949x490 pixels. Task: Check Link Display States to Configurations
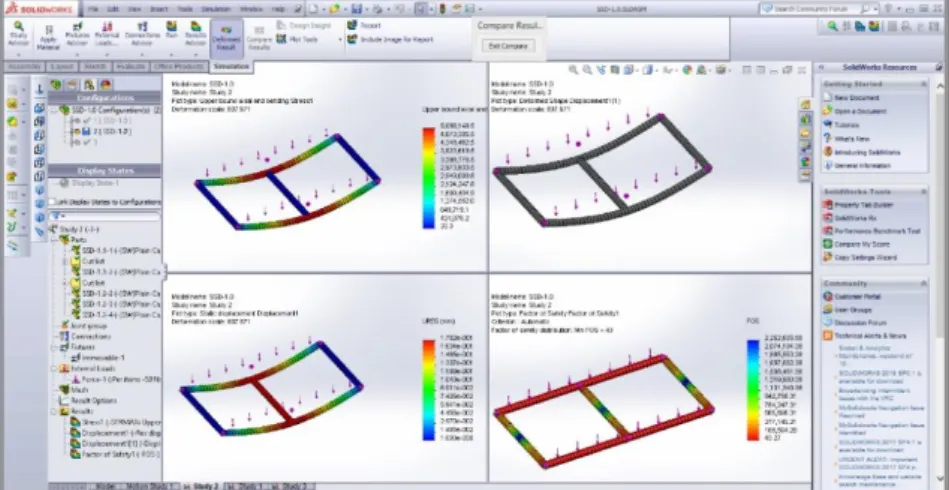click(x=53, y=201)
